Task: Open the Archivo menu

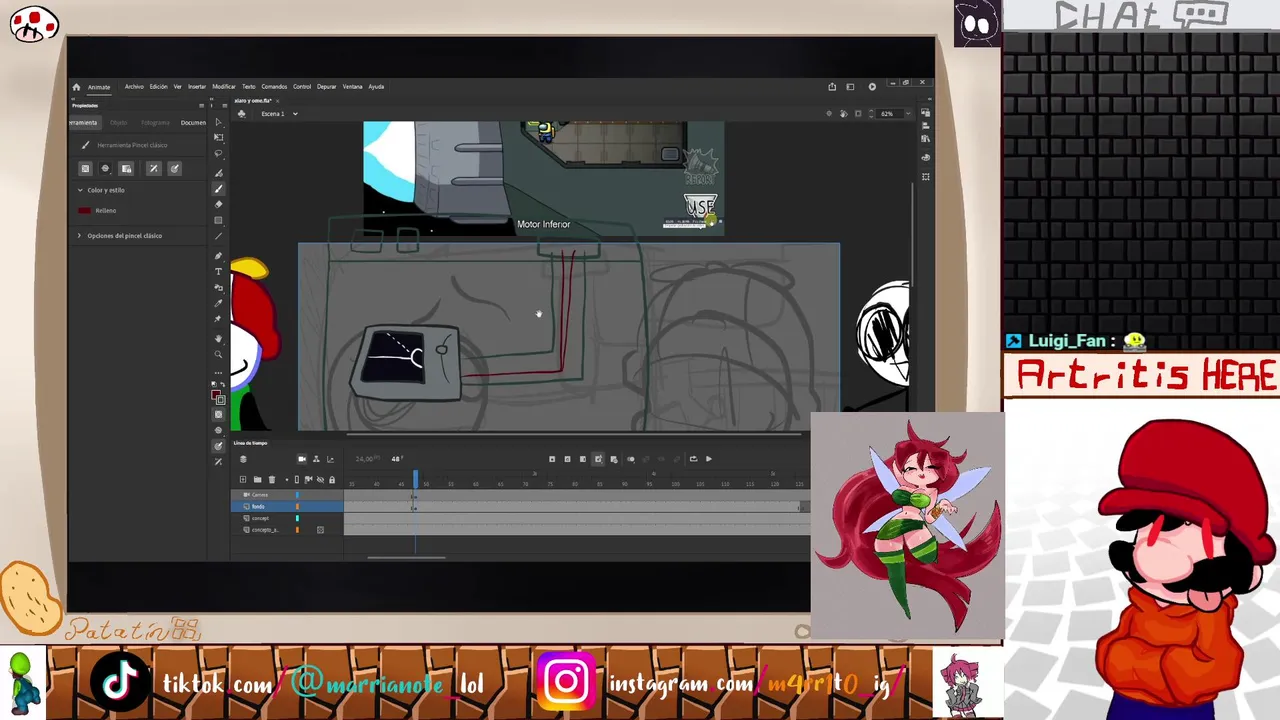Action: click(x=134, y=87)
